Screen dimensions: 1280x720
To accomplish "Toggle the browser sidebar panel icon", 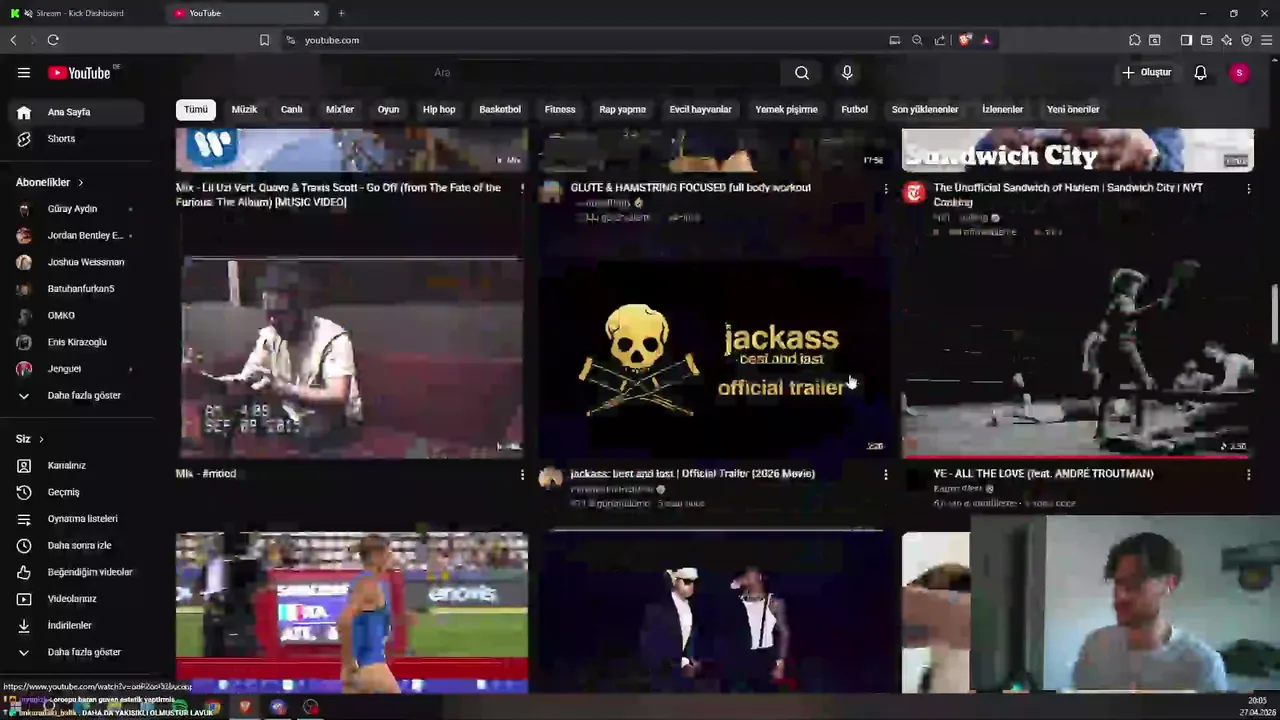I will point(1186,40).
